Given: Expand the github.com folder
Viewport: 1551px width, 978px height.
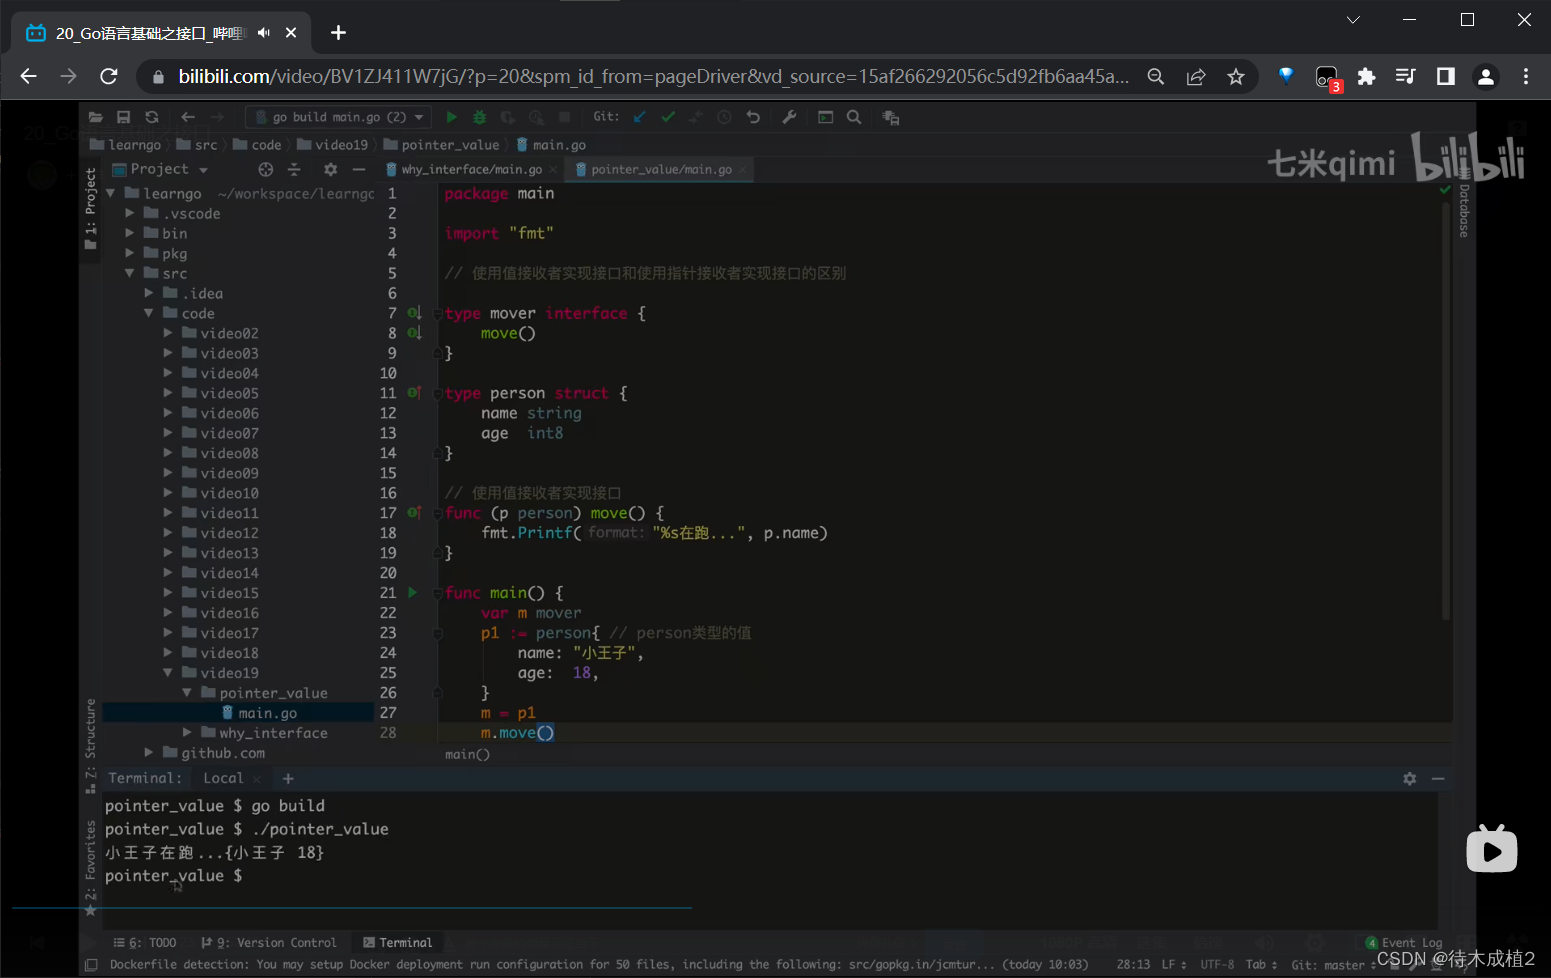Looking at the screenshot, I should click(149, 753).
